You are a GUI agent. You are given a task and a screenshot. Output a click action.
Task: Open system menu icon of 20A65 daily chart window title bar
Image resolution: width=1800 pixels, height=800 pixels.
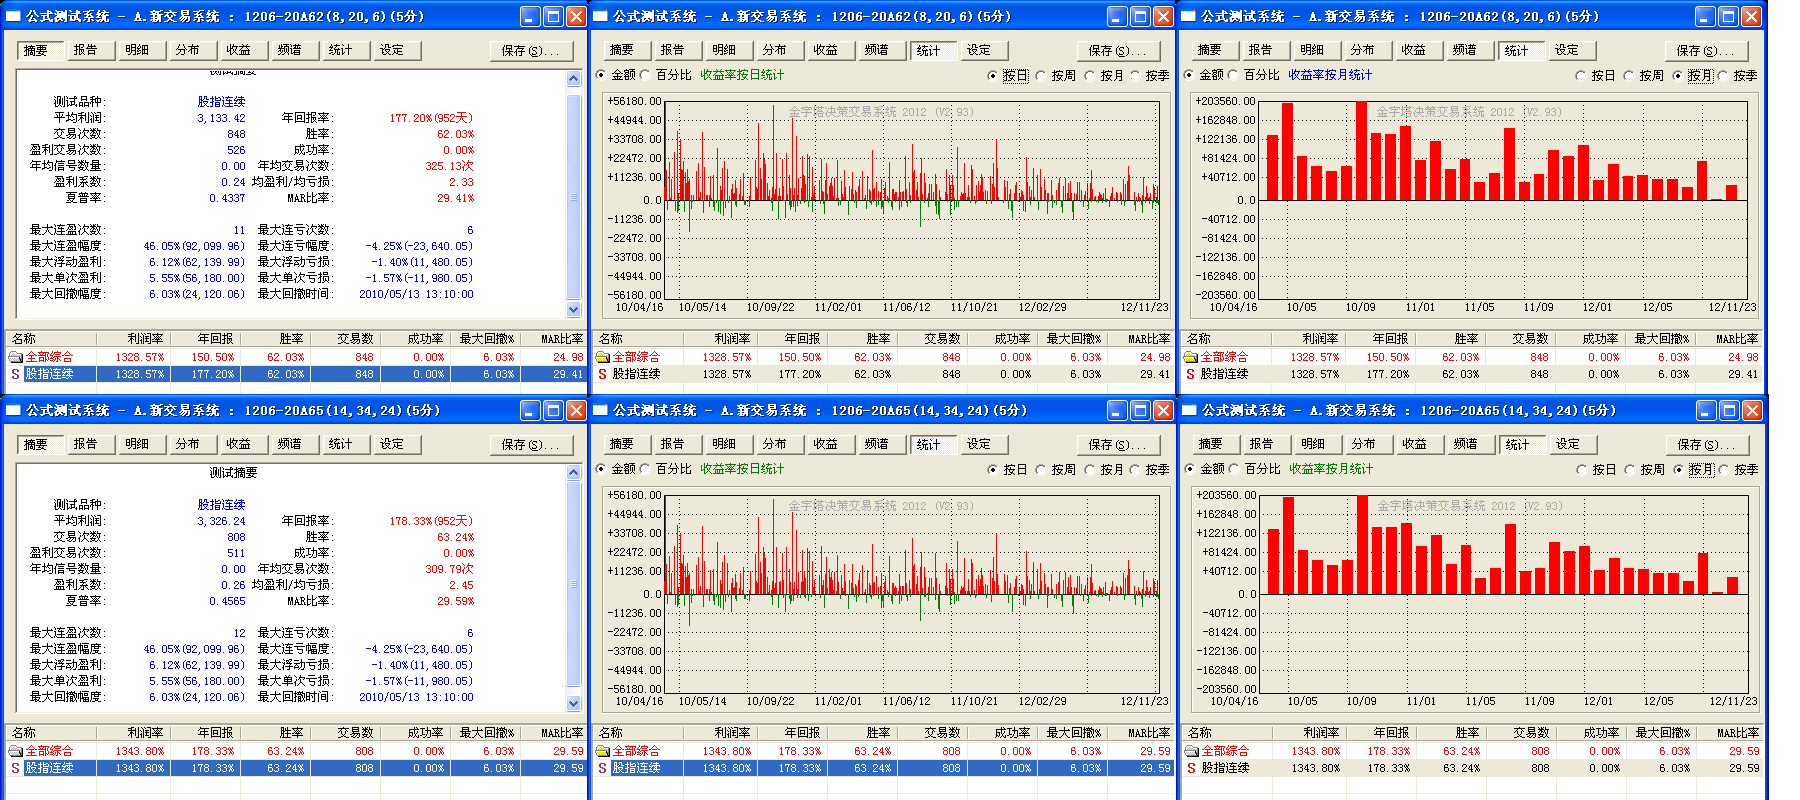point(600,410)
